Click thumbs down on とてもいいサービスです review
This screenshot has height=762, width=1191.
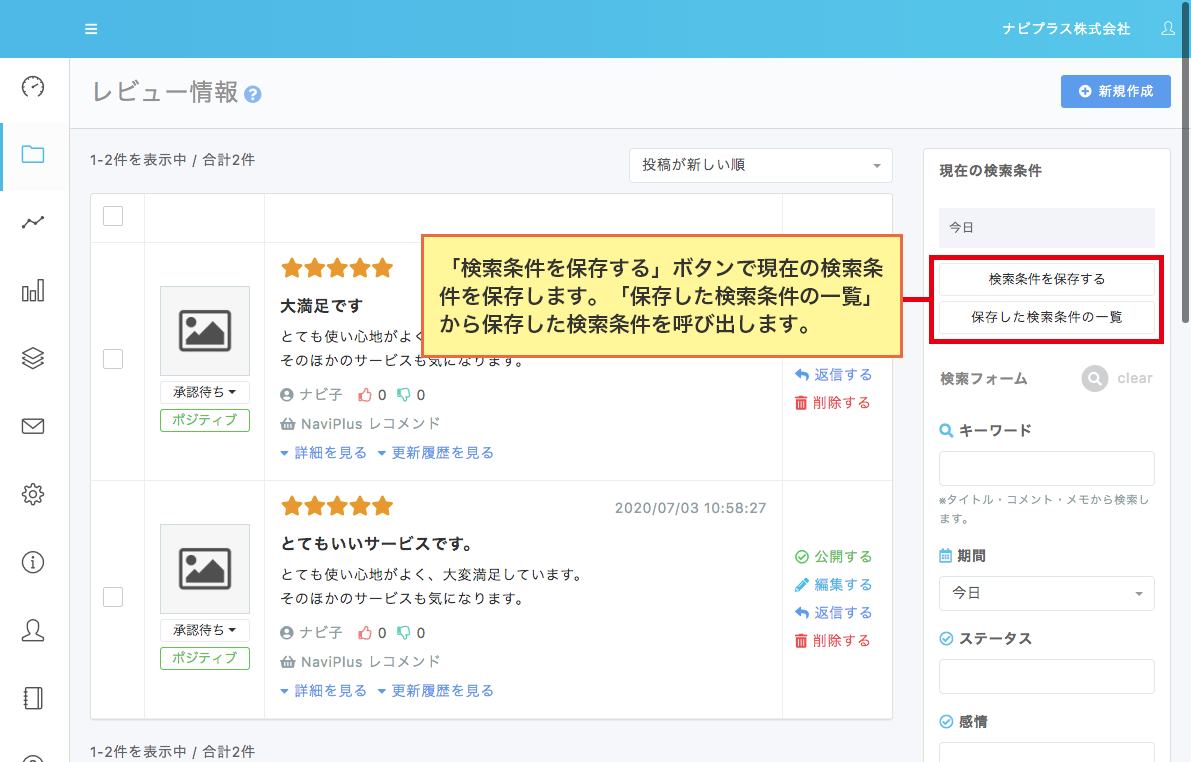click(x=404, y=633)
